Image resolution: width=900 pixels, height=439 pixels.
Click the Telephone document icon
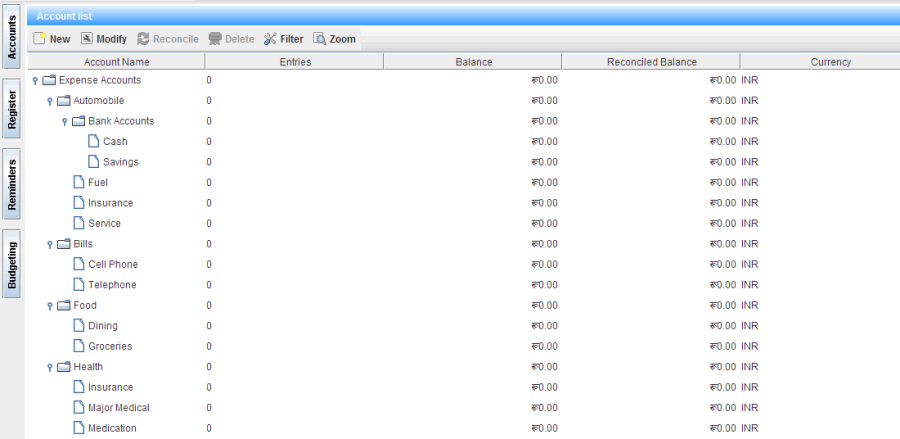[x=79, y=285]
